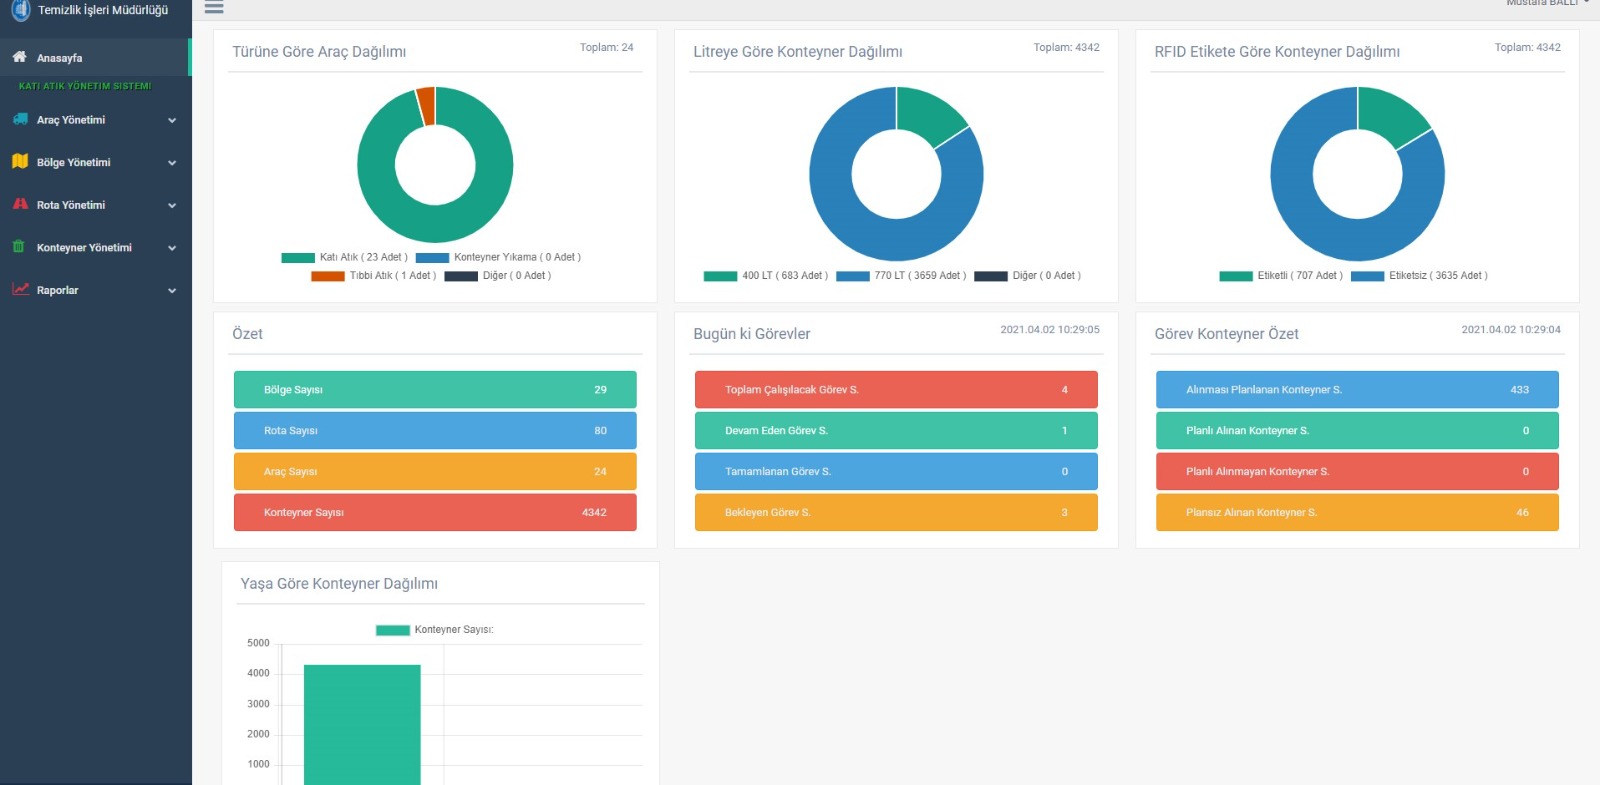1600x785 pixels.
Task: Expand the Araç Yönetimi chevron
Action: coord(172,120)
